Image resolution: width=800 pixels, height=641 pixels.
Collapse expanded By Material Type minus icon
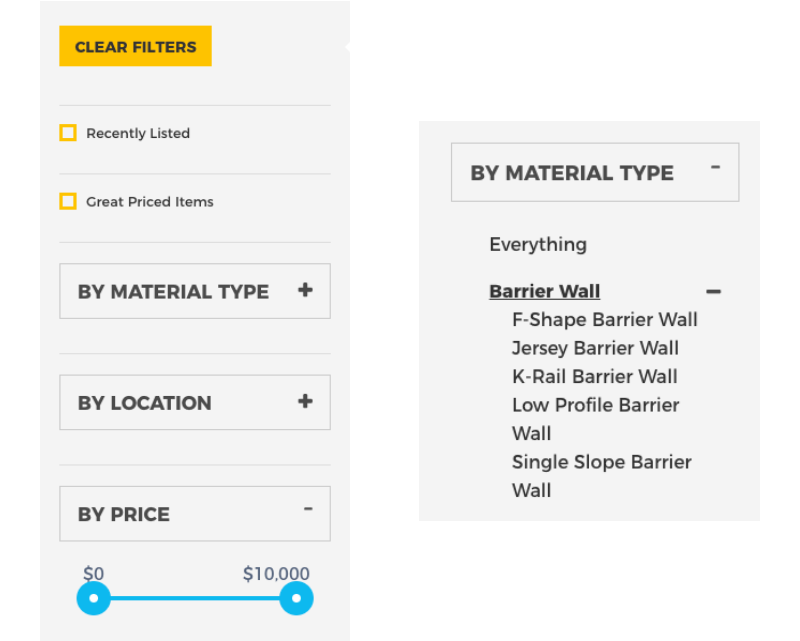tap(715, 168)
